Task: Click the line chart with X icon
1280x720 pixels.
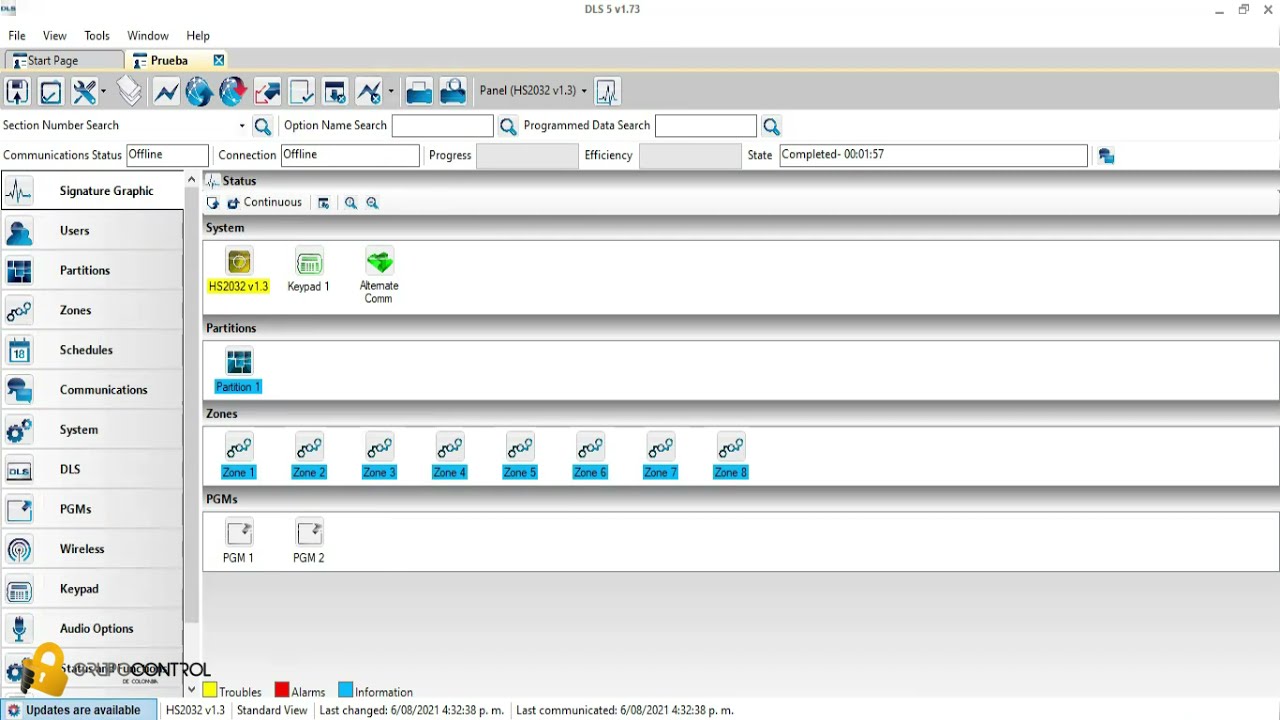Action: click(x=369, y=92)
